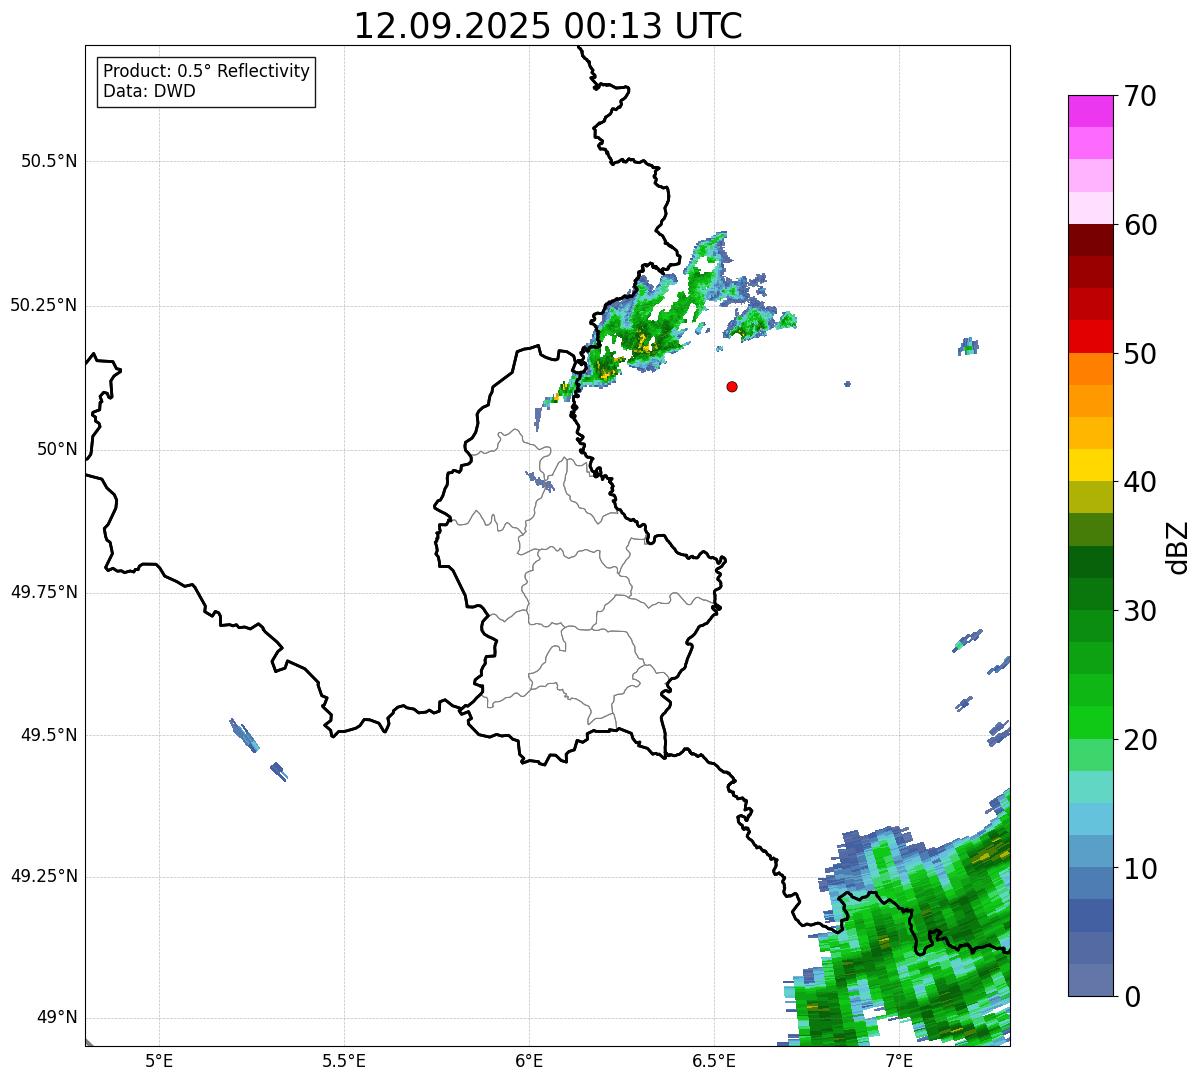
Task: Click colorbar tick label '50'
Action: 1140,354
